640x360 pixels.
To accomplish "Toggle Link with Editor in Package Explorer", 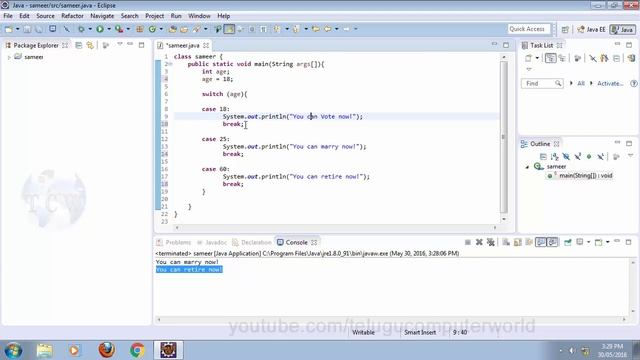I will click(90, 45).
